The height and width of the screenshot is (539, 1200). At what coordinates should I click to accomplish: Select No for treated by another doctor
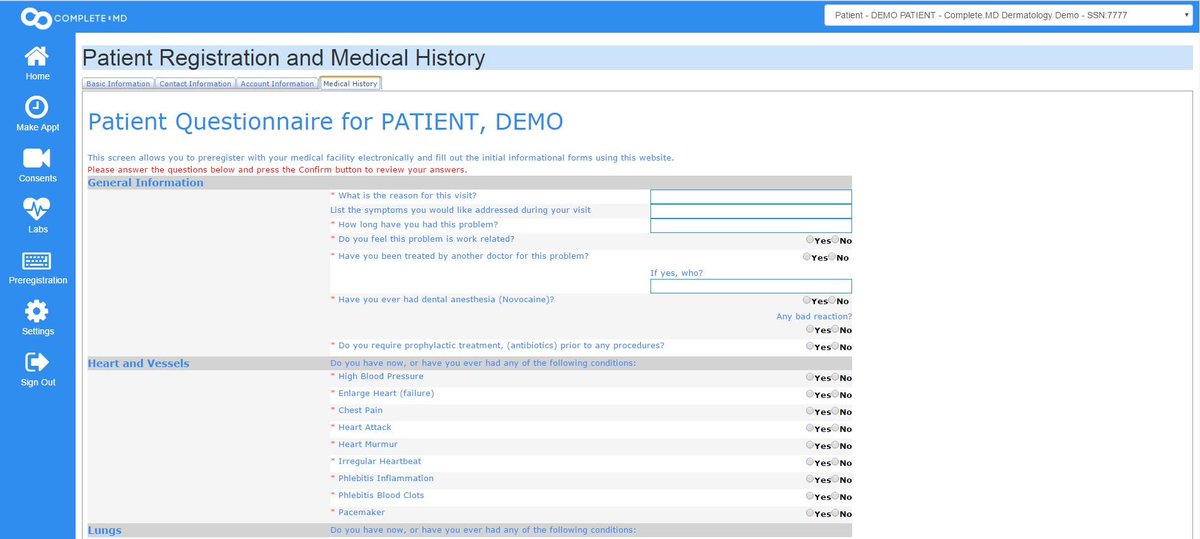point(832,257)
